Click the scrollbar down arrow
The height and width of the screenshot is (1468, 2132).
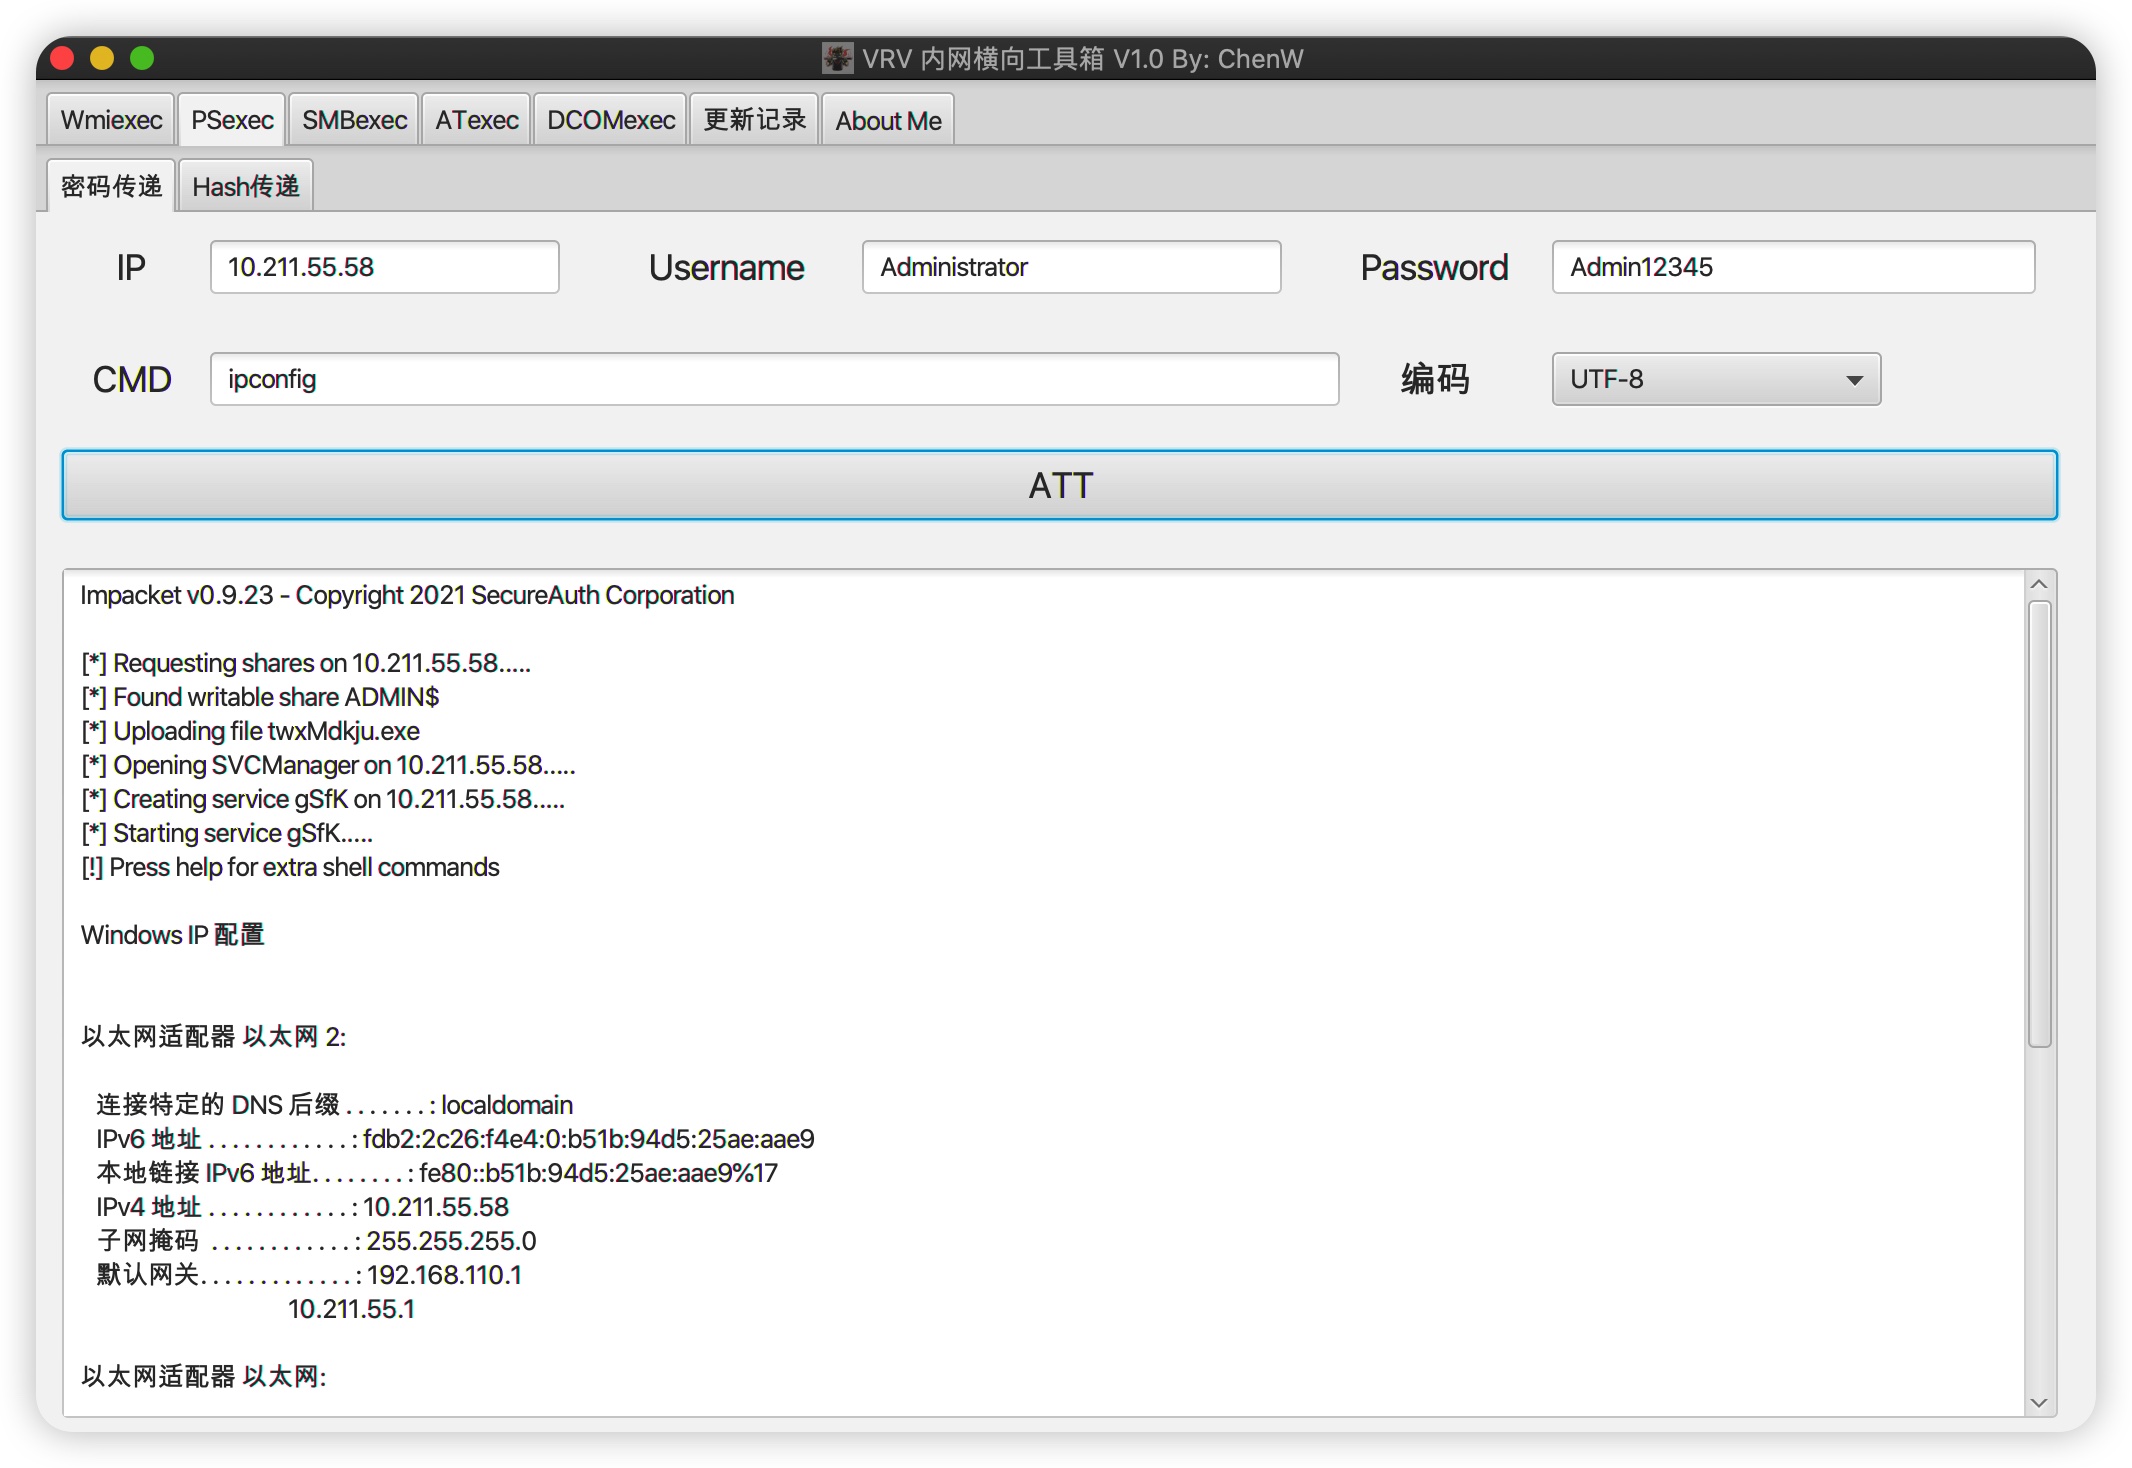tap(2039, 1402)
